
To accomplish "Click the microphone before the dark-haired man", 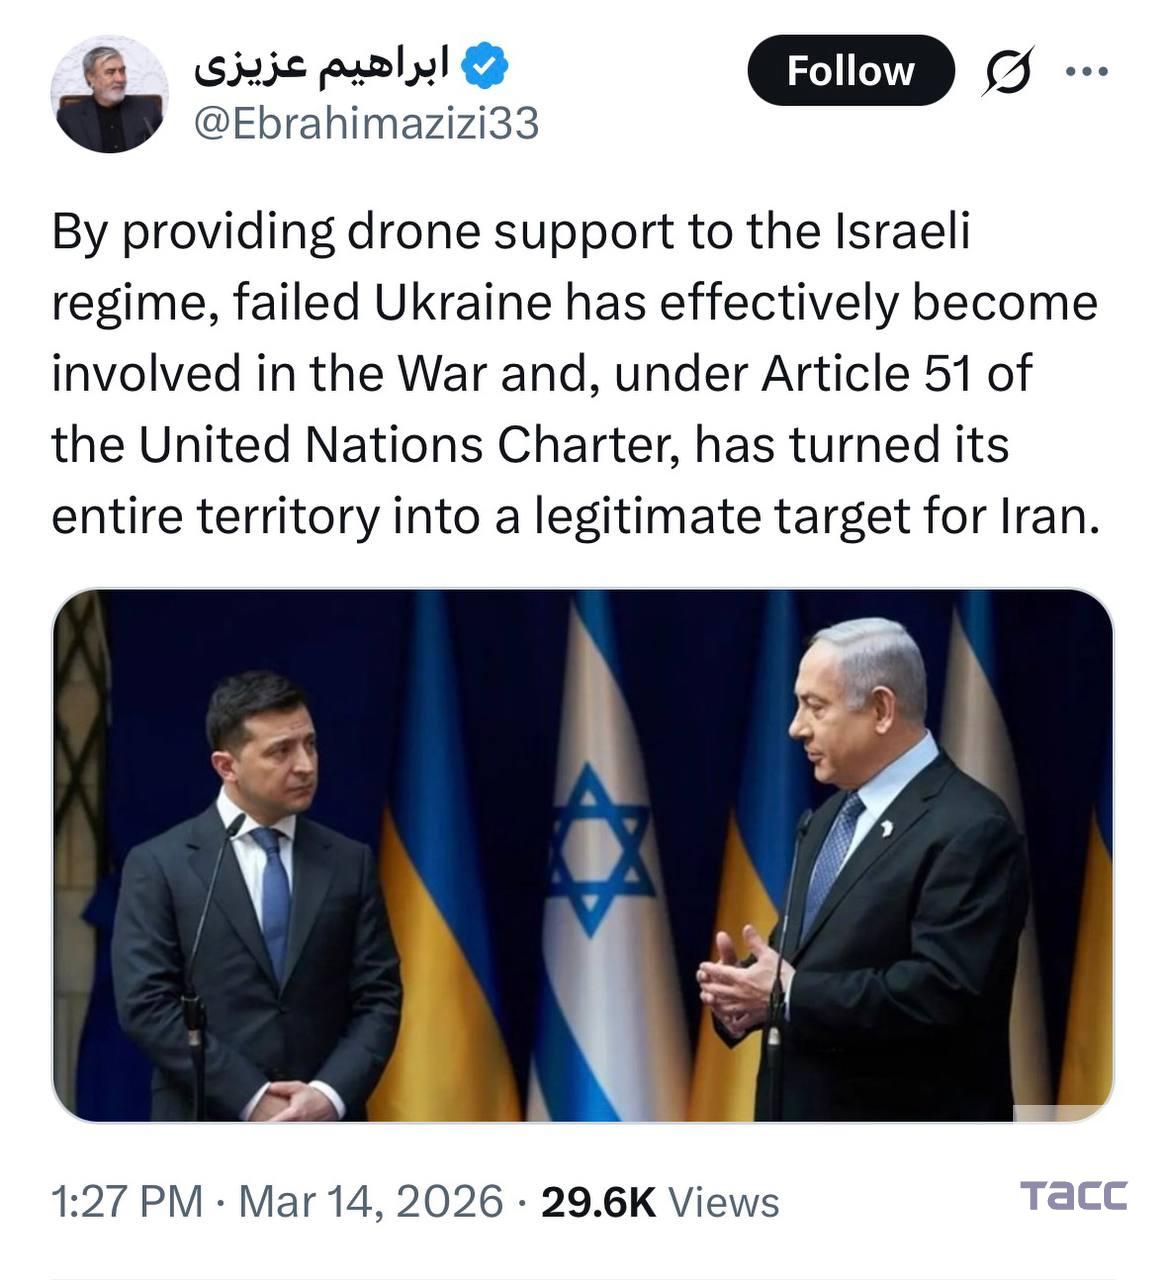I will (234, 825).
